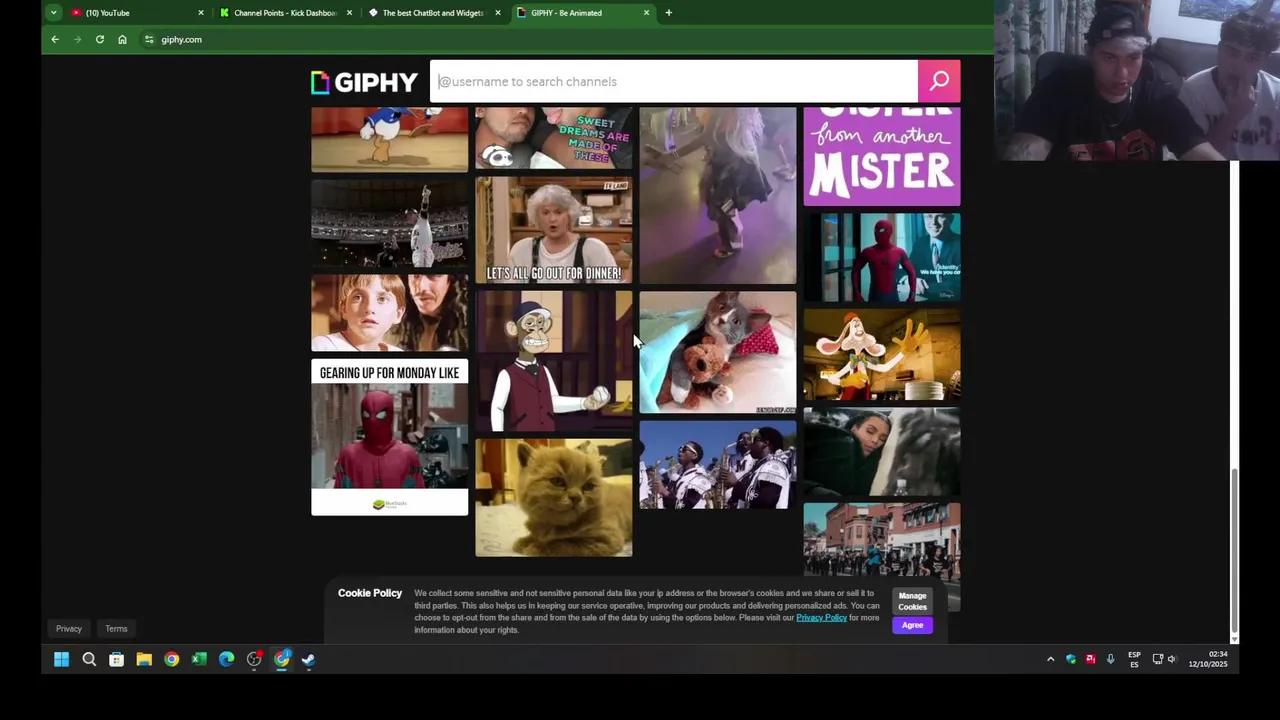Open the baseball stadium player GIF
The width and height of the screenshot is (1280, 720).
(389, 224)
